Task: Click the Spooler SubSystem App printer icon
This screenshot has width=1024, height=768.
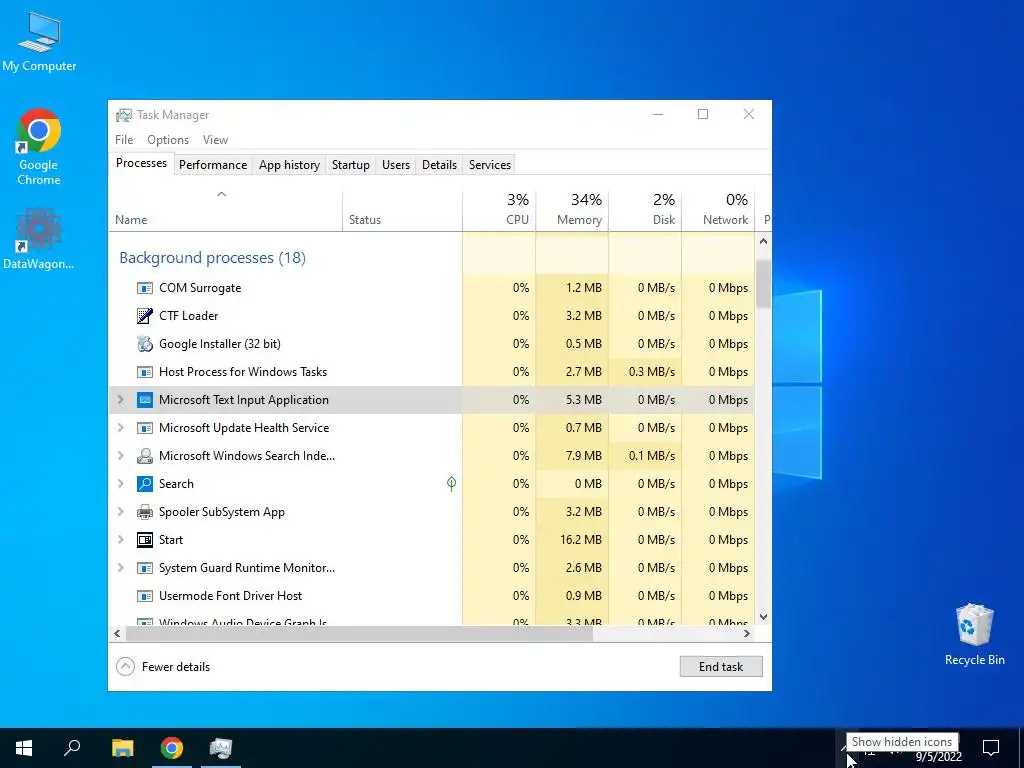Action: pos(144,512)
